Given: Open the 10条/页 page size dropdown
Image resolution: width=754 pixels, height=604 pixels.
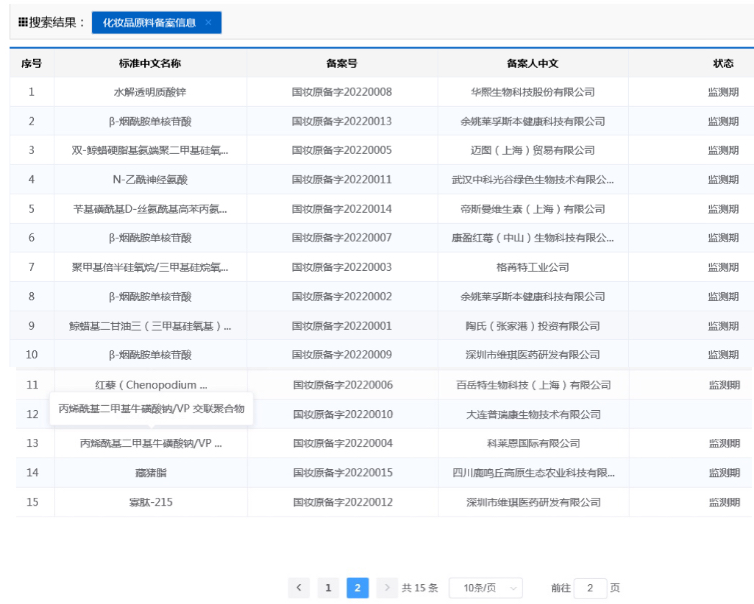Looking at the screenshot, I should click(x=485, y=588).
